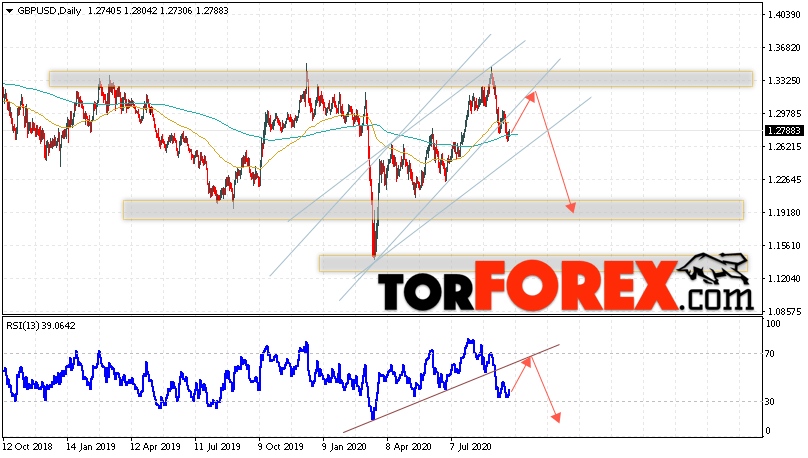Click the RSI(13) 39.0642 indicator label
Screen dimensions: 808x458
tap(41, 326)
